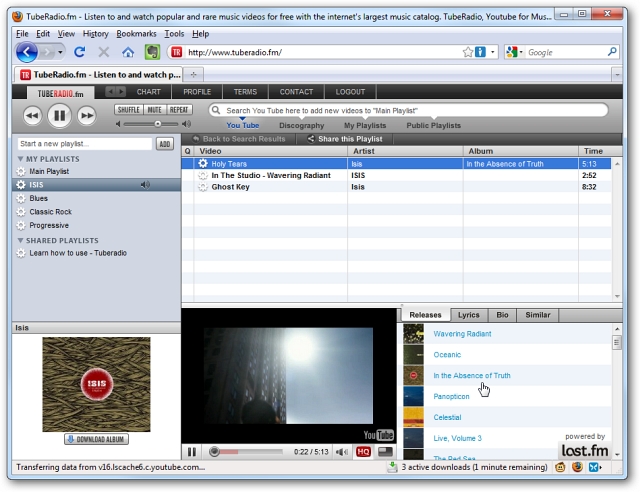Viewport: 640px width, 492px height.
Task: Collapse the Shared Playlists section
Action: pyautogui.click(x=19, y=241)
